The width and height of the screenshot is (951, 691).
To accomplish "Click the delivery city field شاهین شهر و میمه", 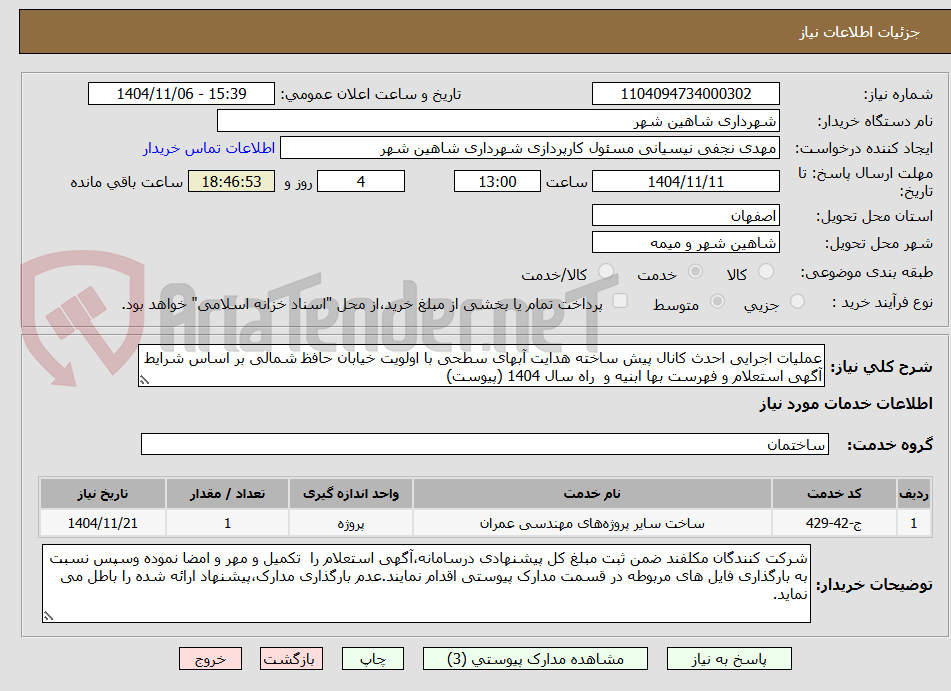I will (x=685, y=243).
